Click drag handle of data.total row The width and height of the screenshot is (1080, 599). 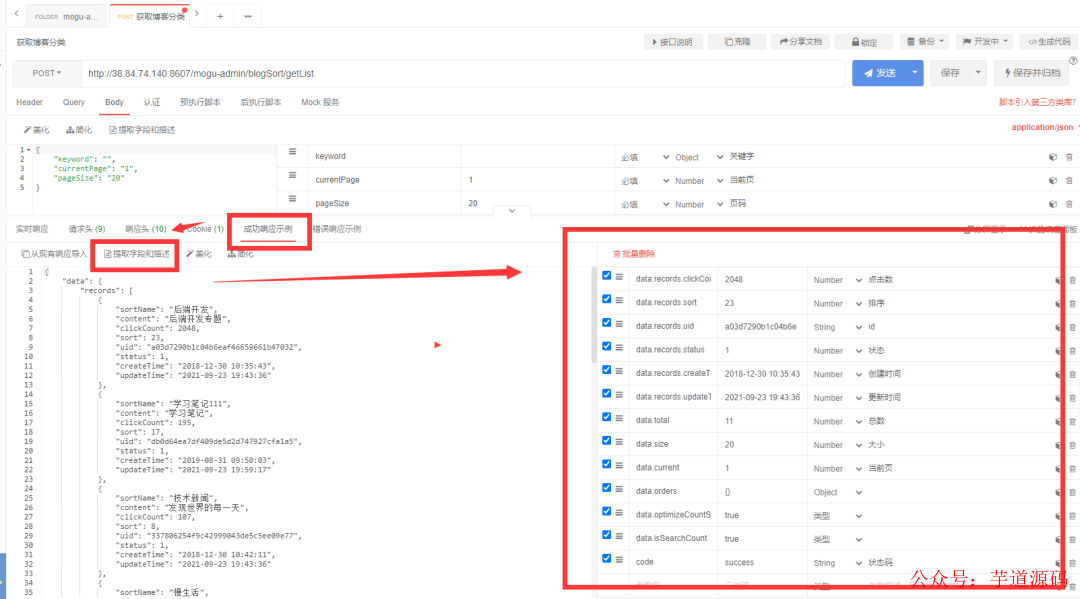point(619,418)
